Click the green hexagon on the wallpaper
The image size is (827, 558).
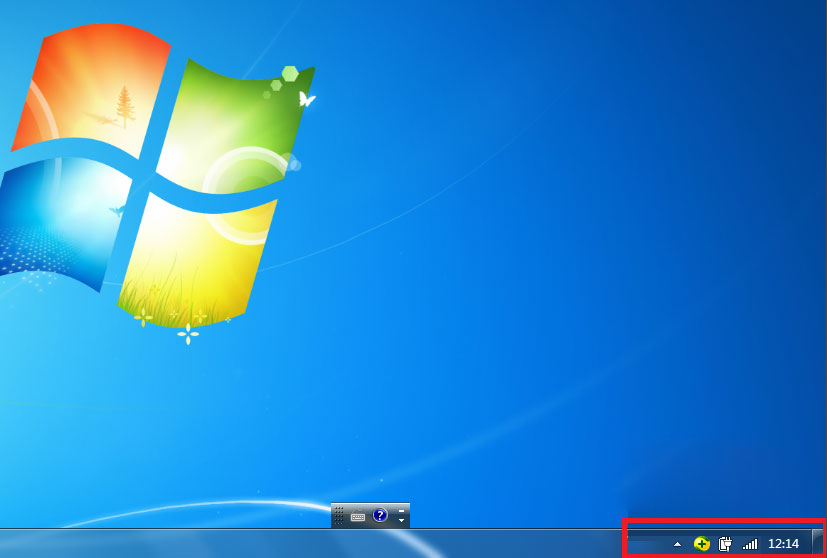click(x=290, y=73)
